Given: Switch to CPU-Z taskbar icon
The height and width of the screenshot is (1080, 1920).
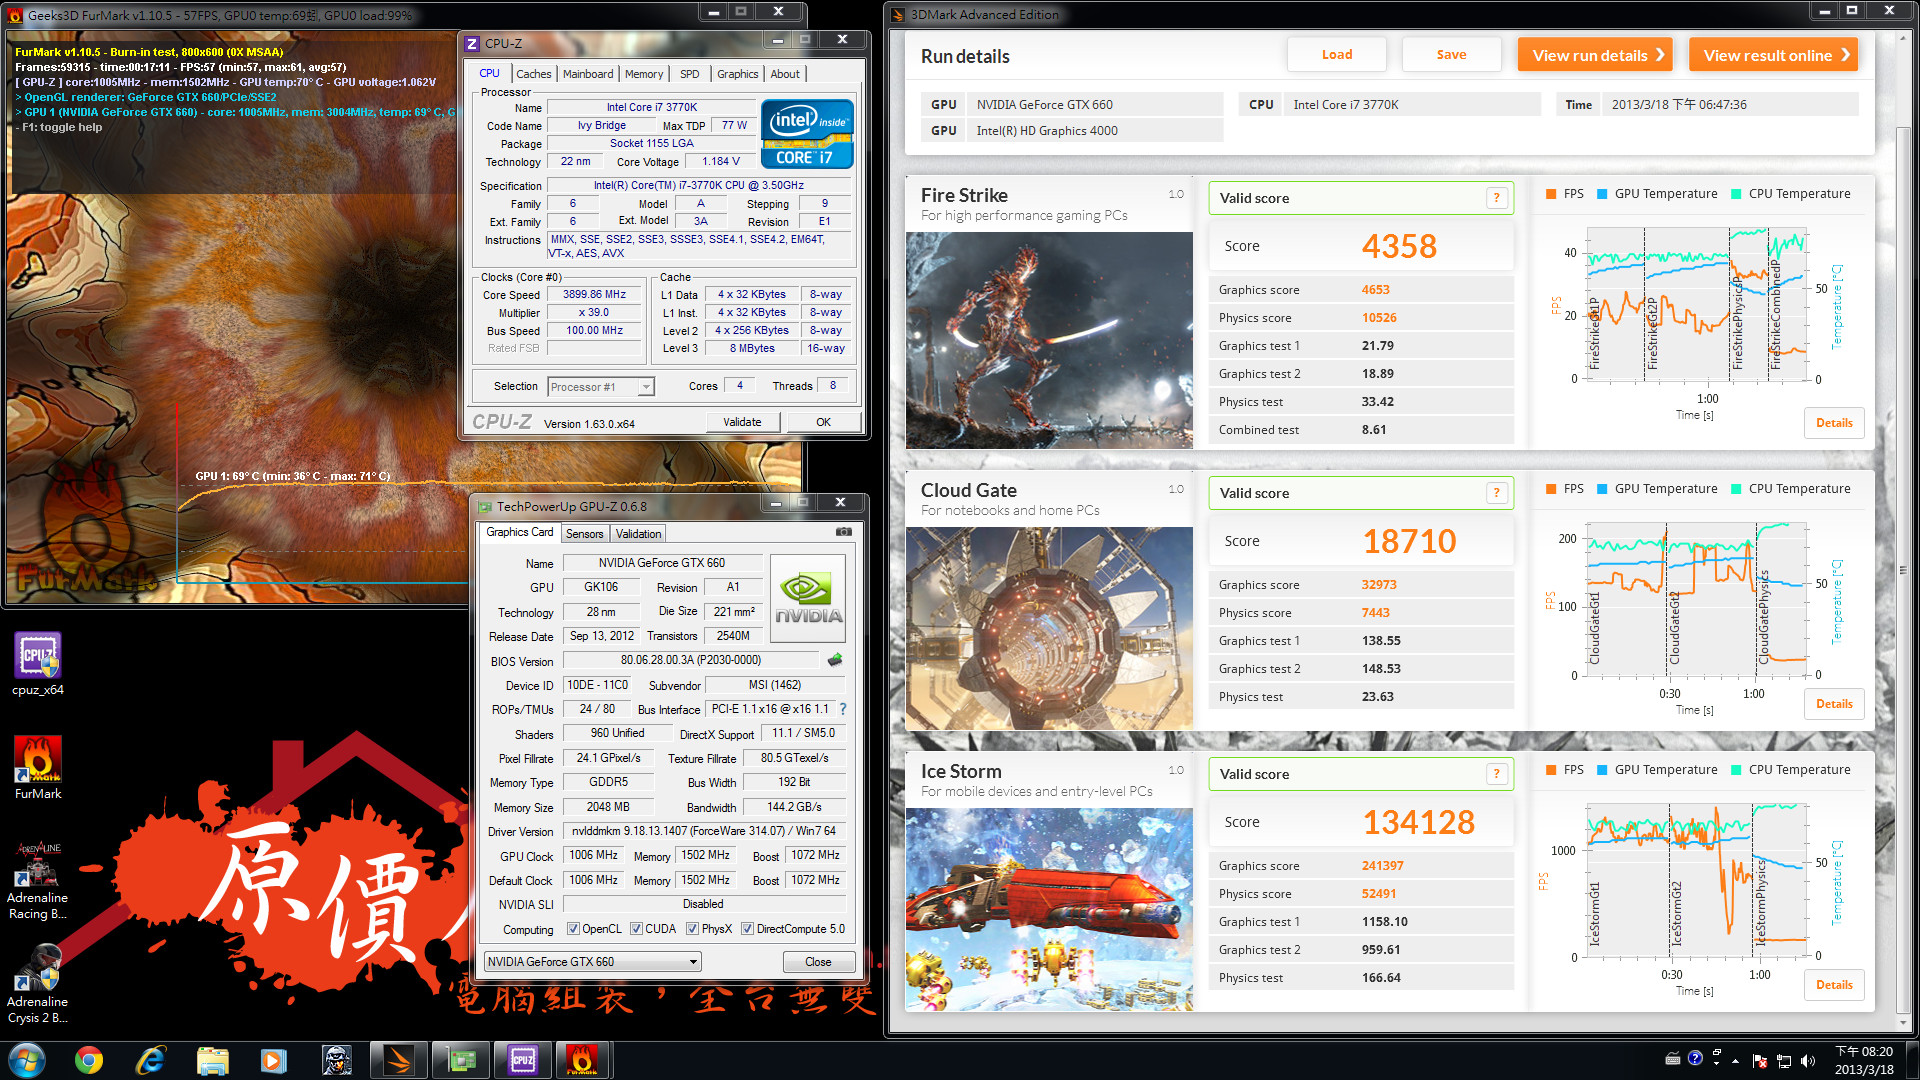Looking at the screenshot, I should click(x=522, y=1060).
